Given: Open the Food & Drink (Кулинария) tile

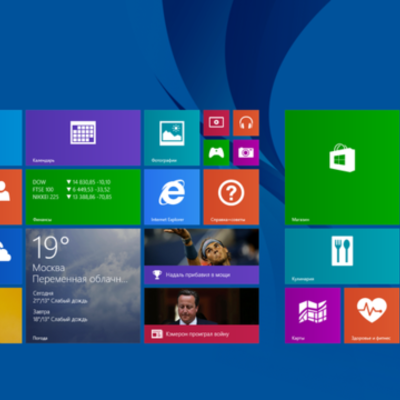Looking at the screenshot, I should point(342,256).
